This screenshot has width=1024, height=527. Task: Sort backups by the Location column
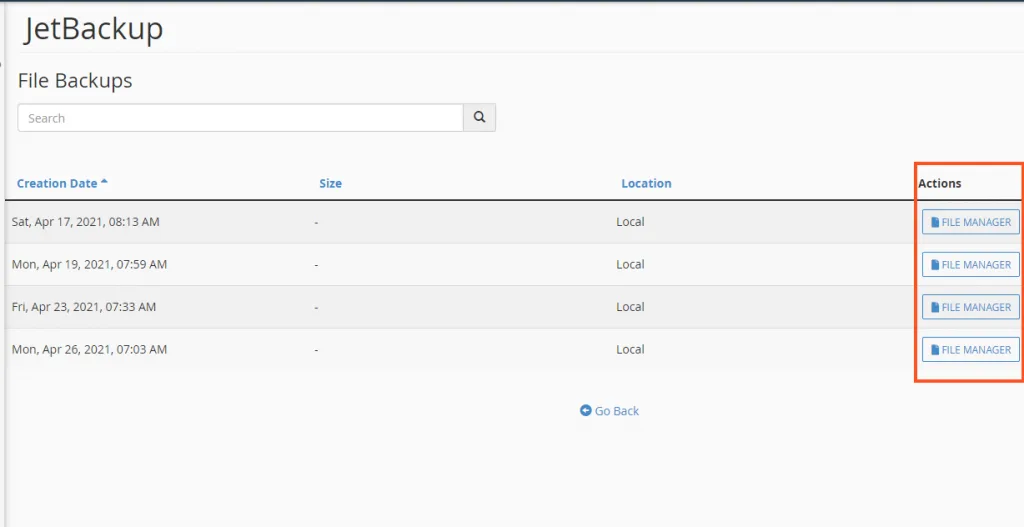[x=646, y=183]
